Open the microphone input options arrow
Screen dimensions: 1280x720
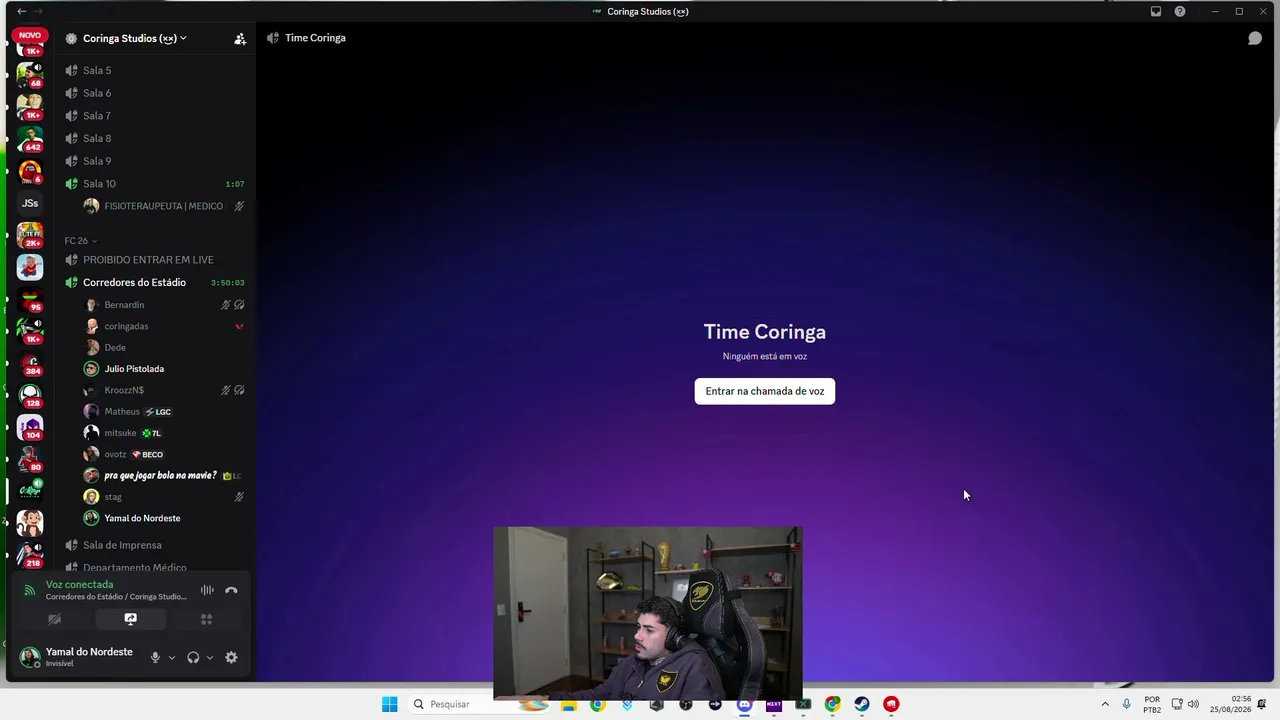171,657
